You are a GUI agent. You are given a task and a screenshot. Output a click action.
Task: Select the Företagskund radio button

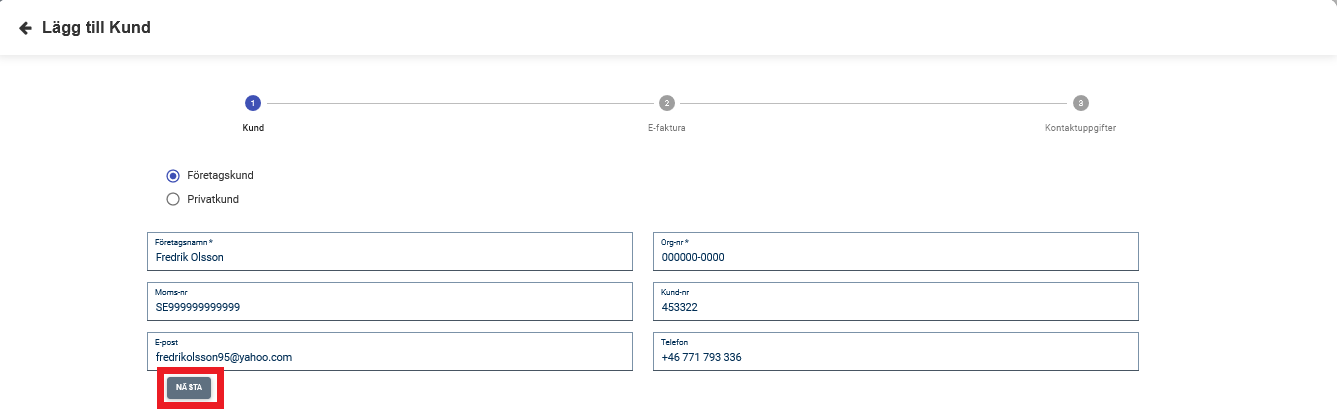click(x=173, y=175)
